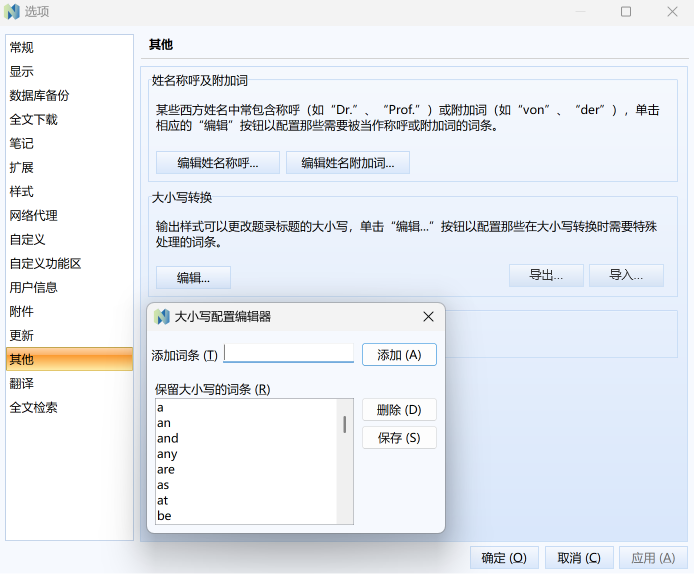Click the 添加 (A) button
694x574 pixels.
pyautogui.click(x=399, y=355)
